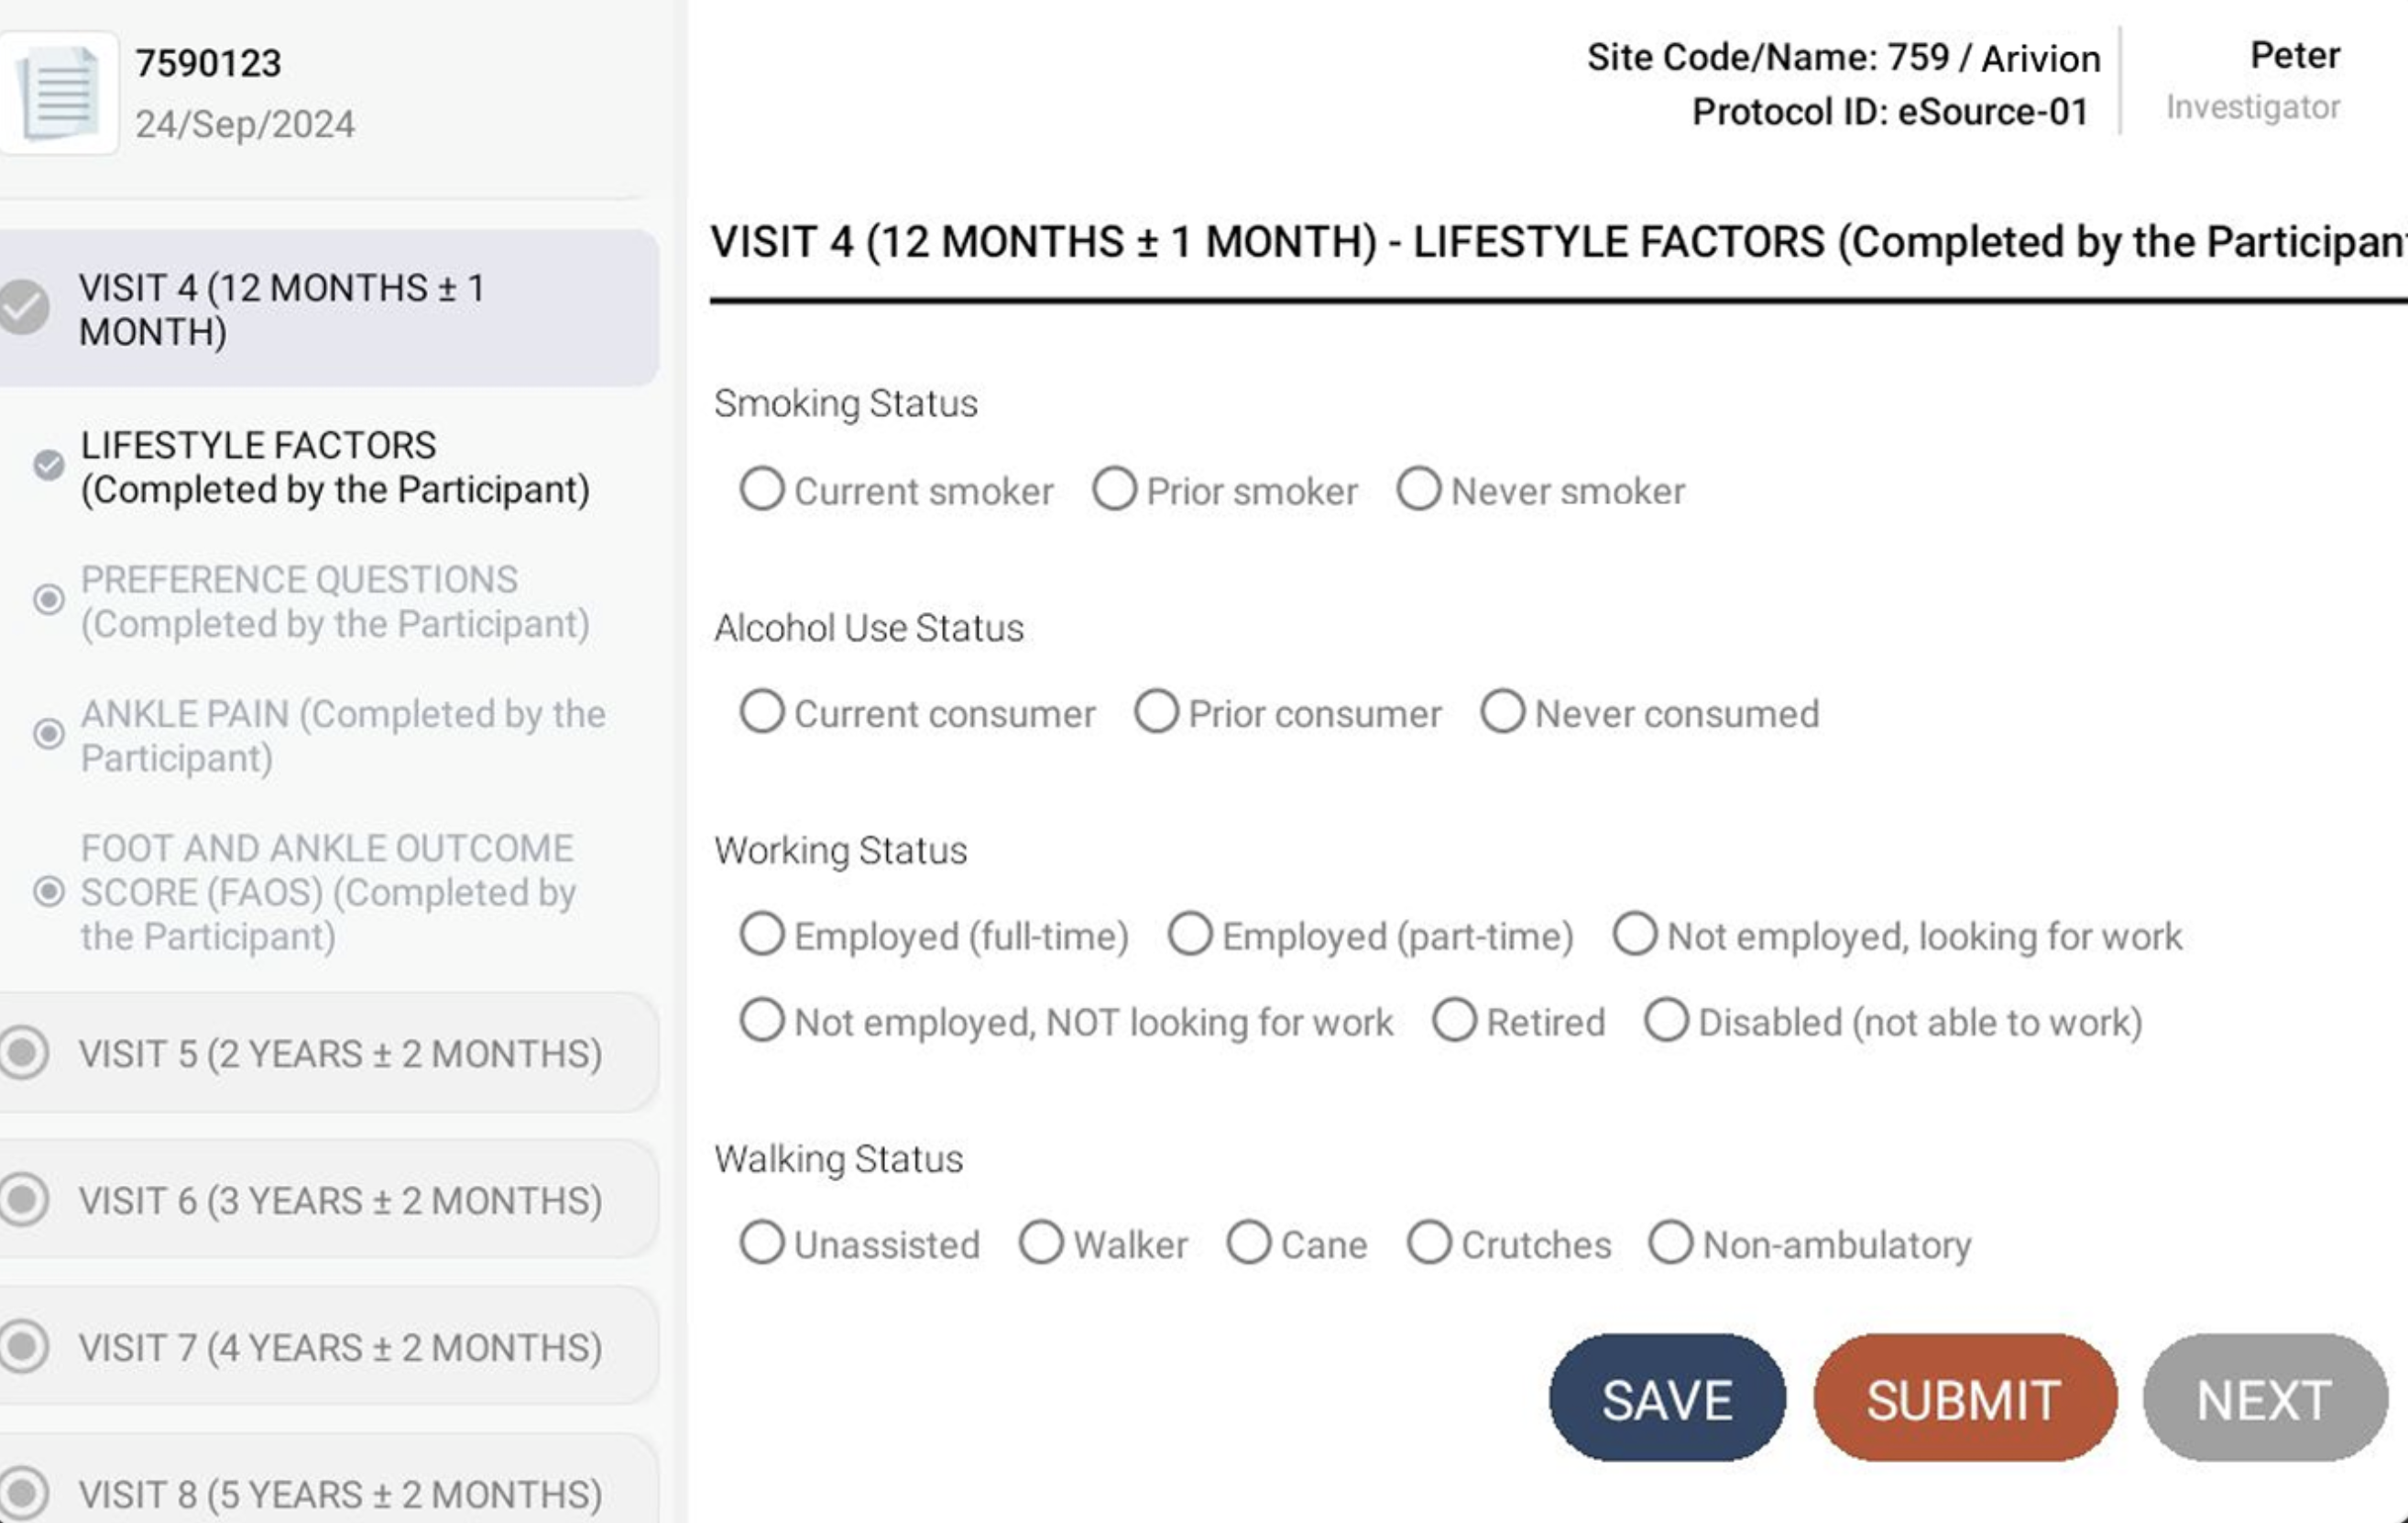
Task: Click the Ankle Pain status icon
Action: point(48,734)
